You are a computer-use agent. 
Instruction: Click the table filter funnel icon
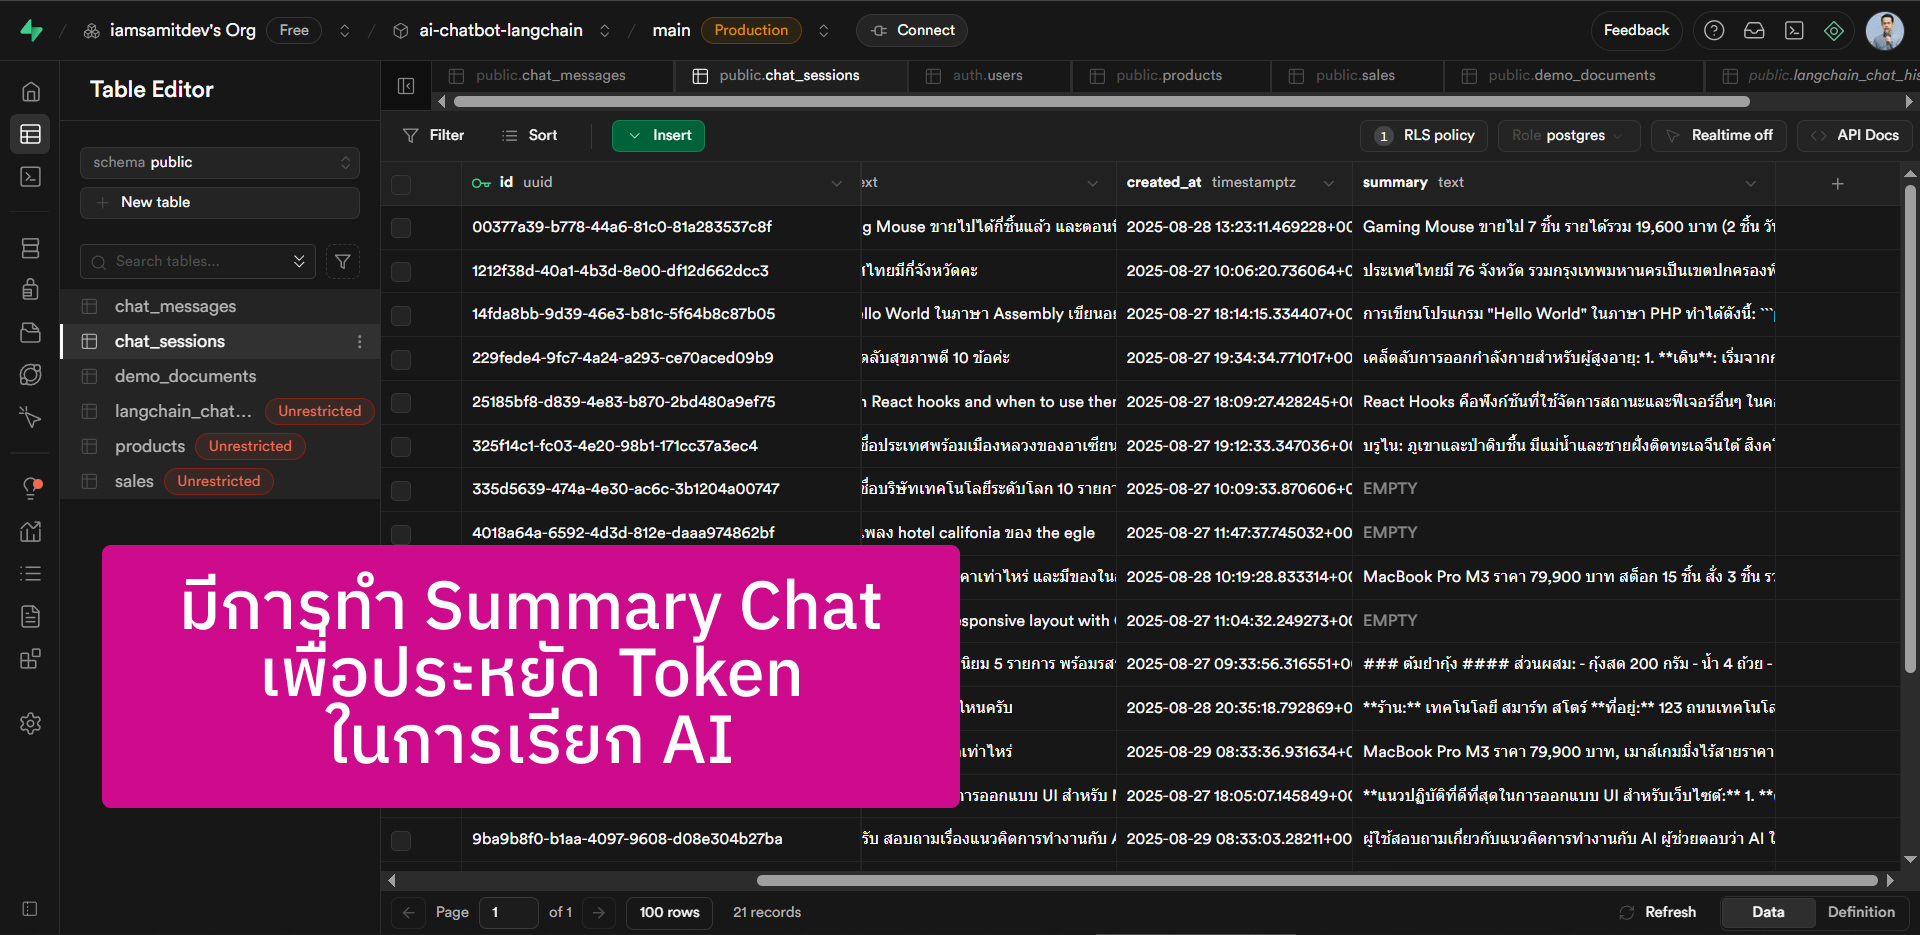(343, 262)
